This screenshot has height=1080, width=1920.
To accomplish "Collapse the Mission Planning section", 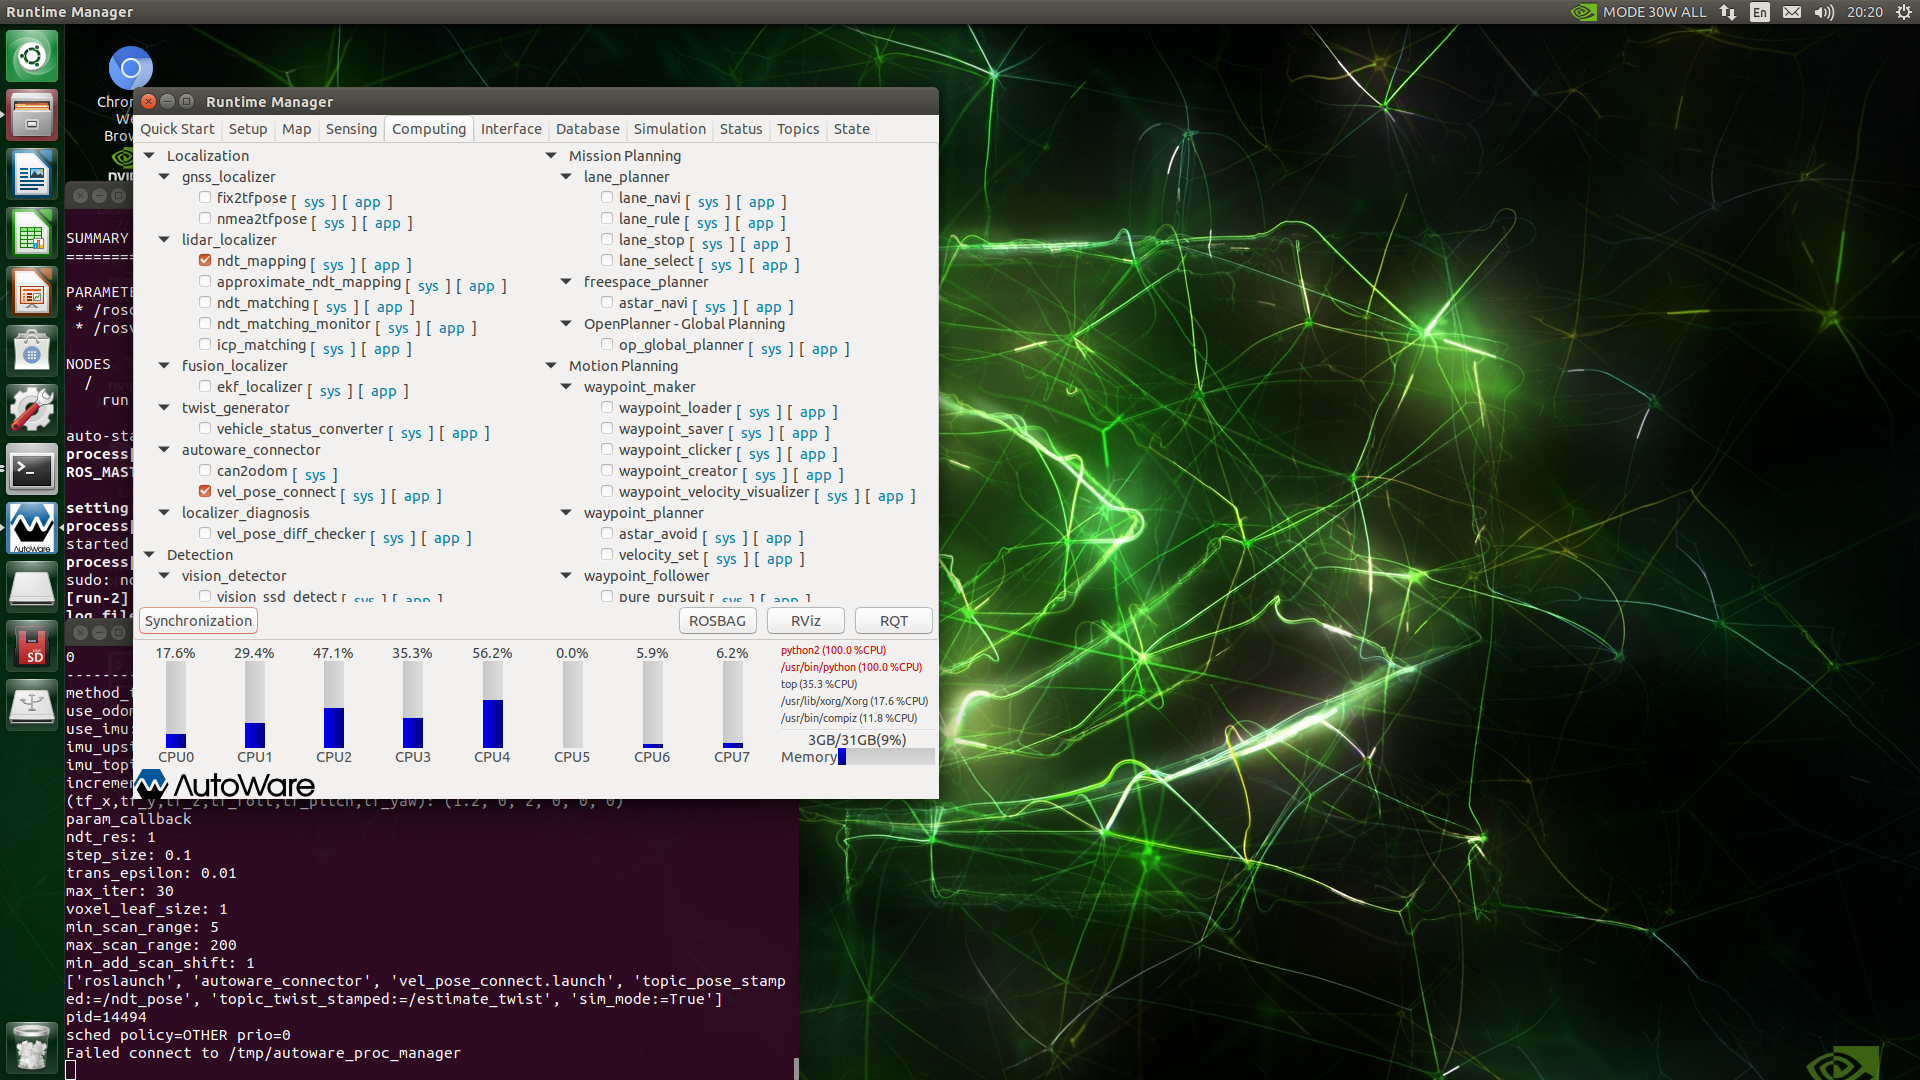I will pyautogui.click(x=551, y=155).
